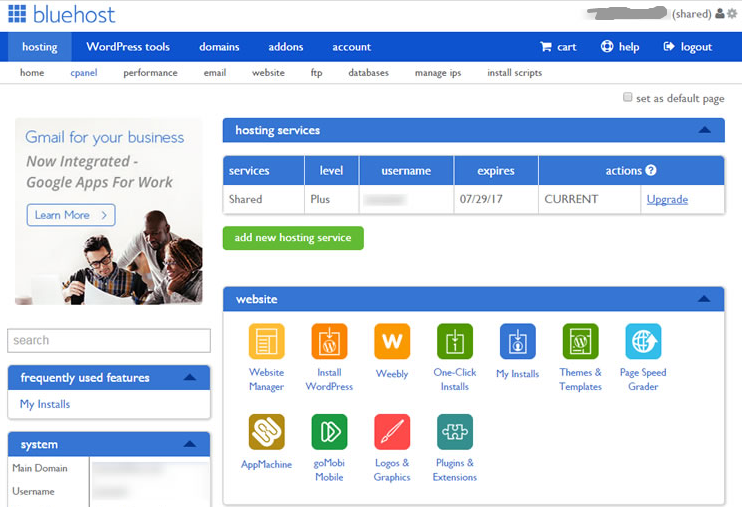742x507 pixels.
Task: Click the logout text label
Action: (696, 47)
